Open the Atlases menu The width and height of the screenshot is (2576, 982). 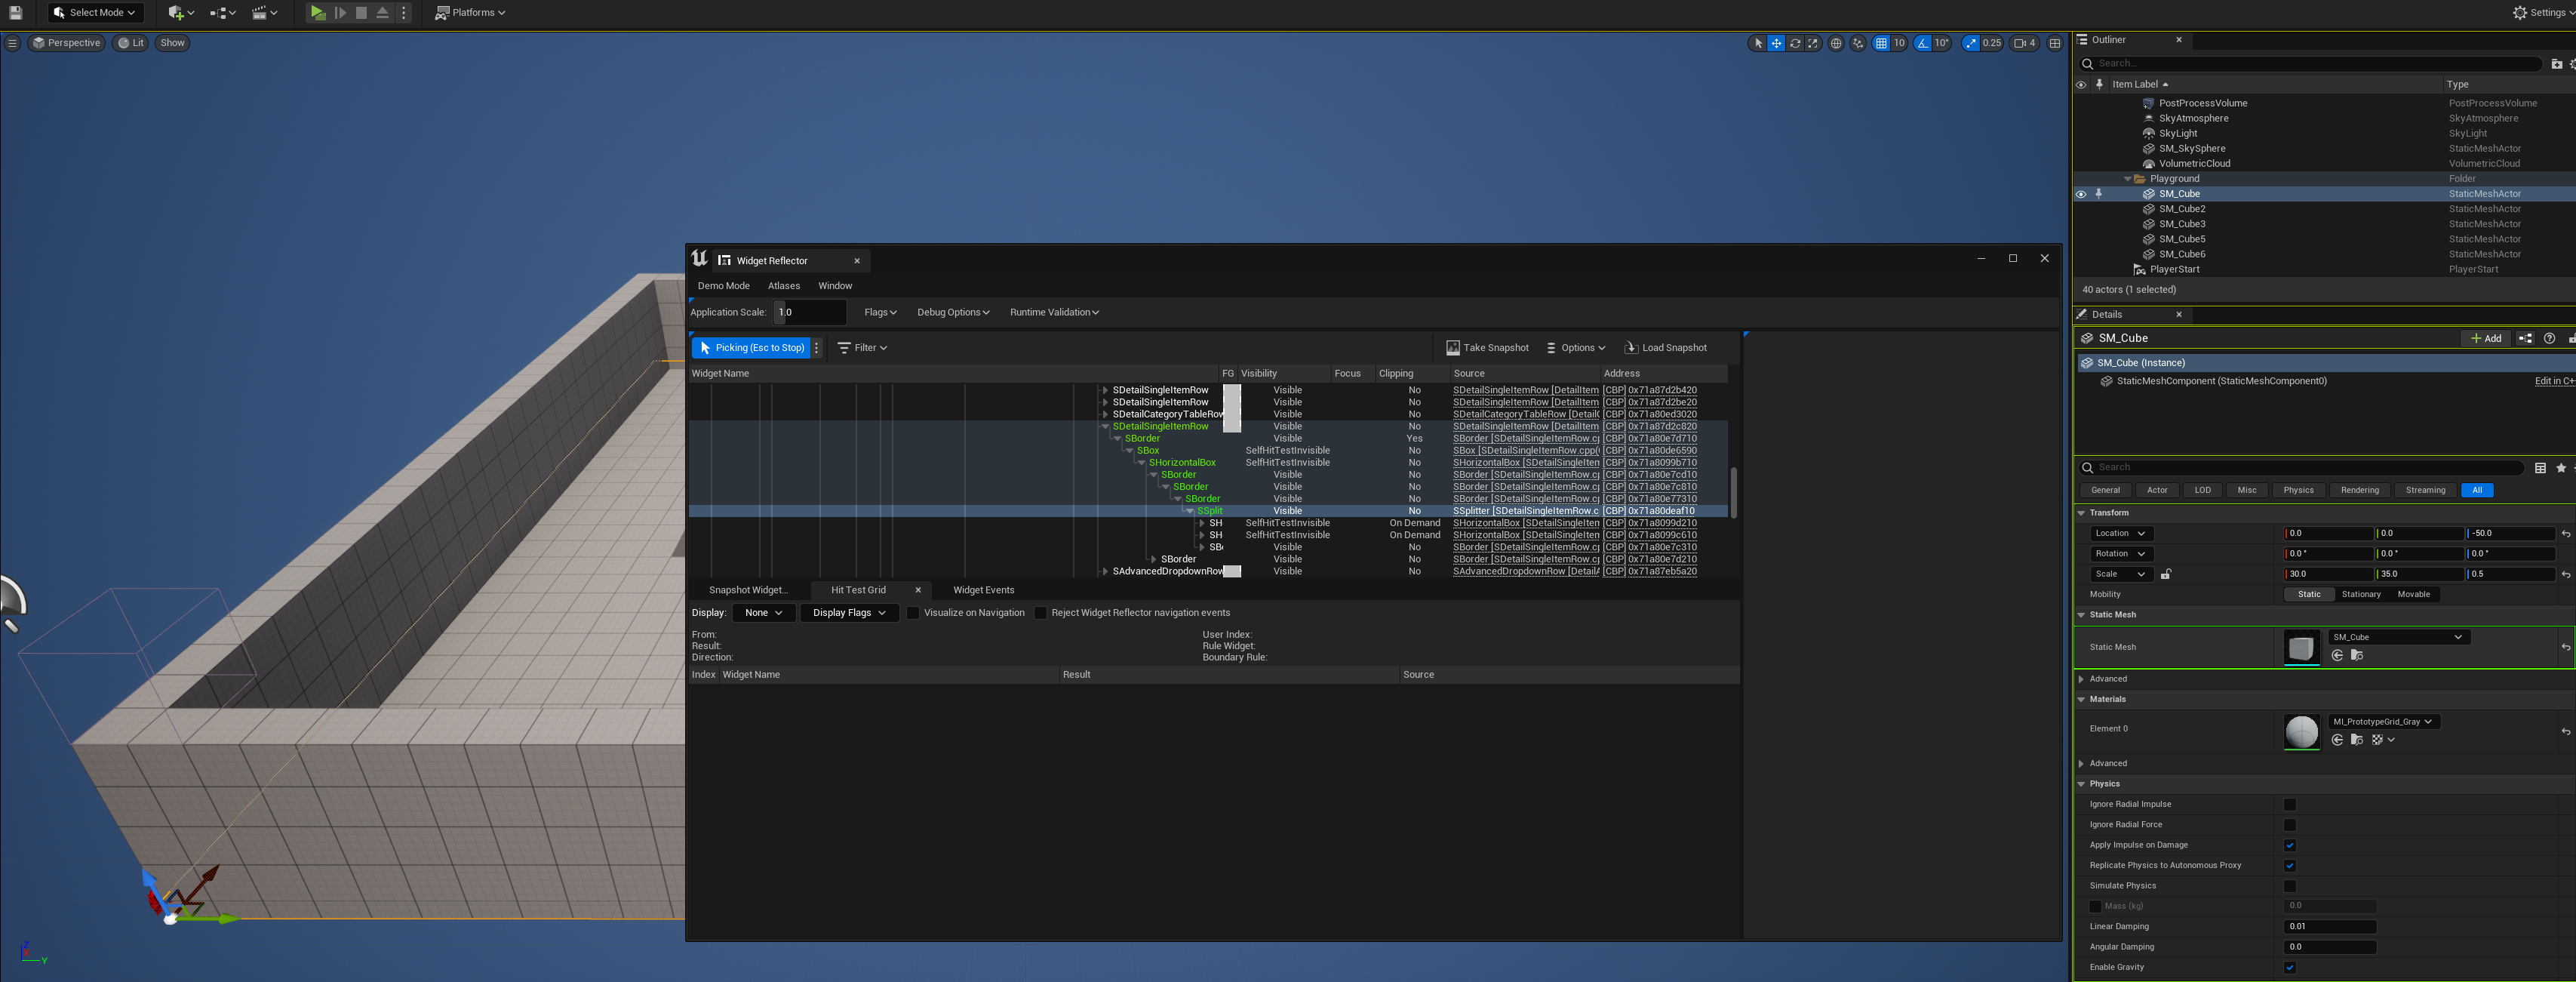[x=783, y=286]
